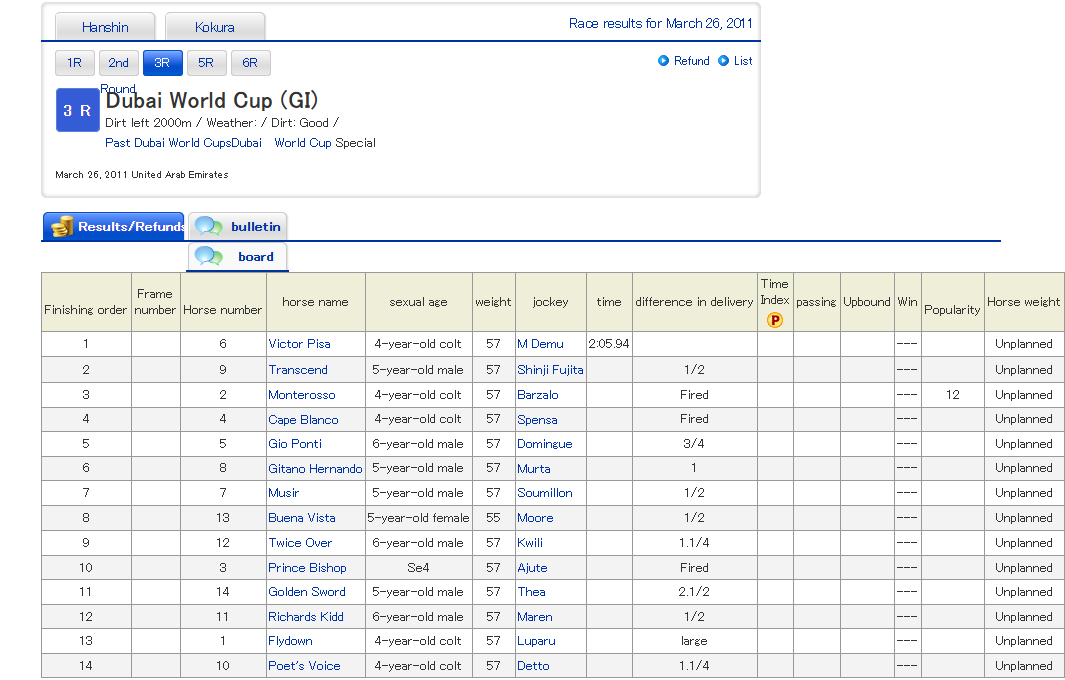Click the 2.1/2 margin cell

pos(694,592)
